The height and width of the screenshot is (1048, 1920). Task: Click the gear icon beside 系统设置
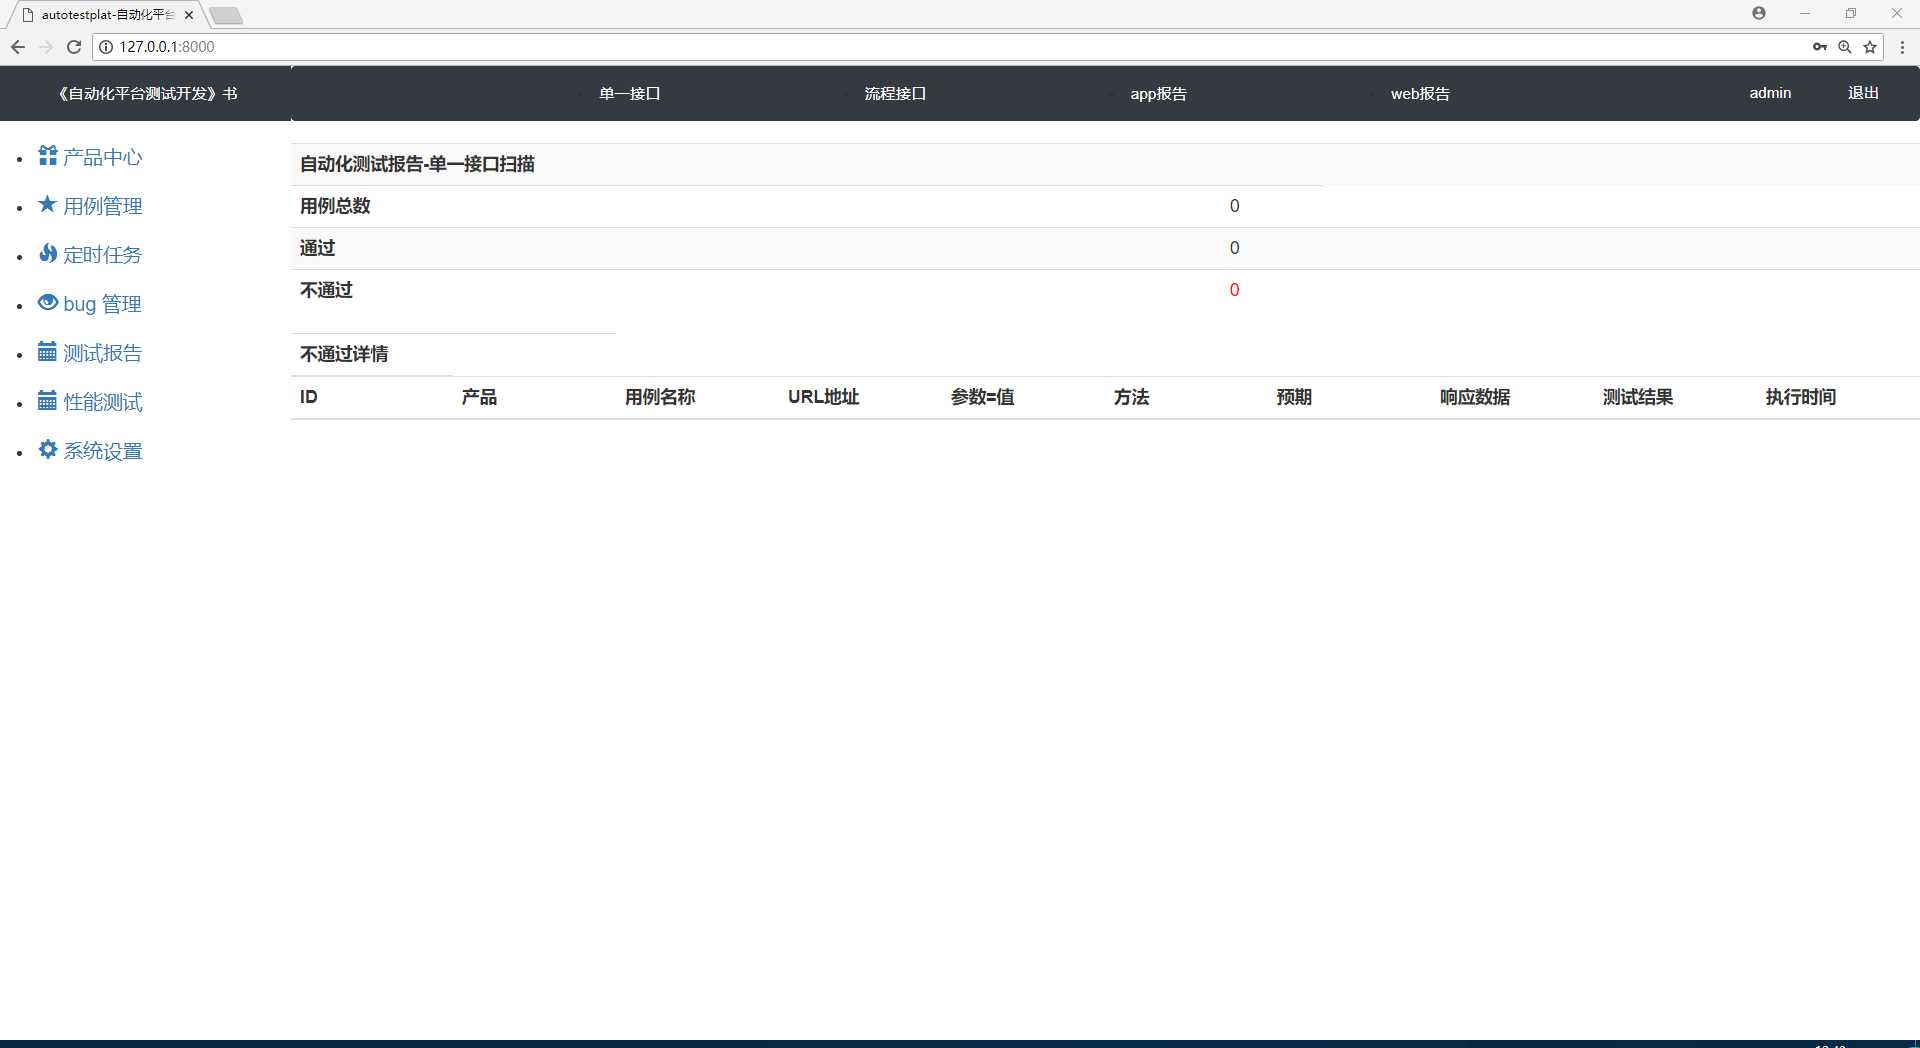click(47, 449)
